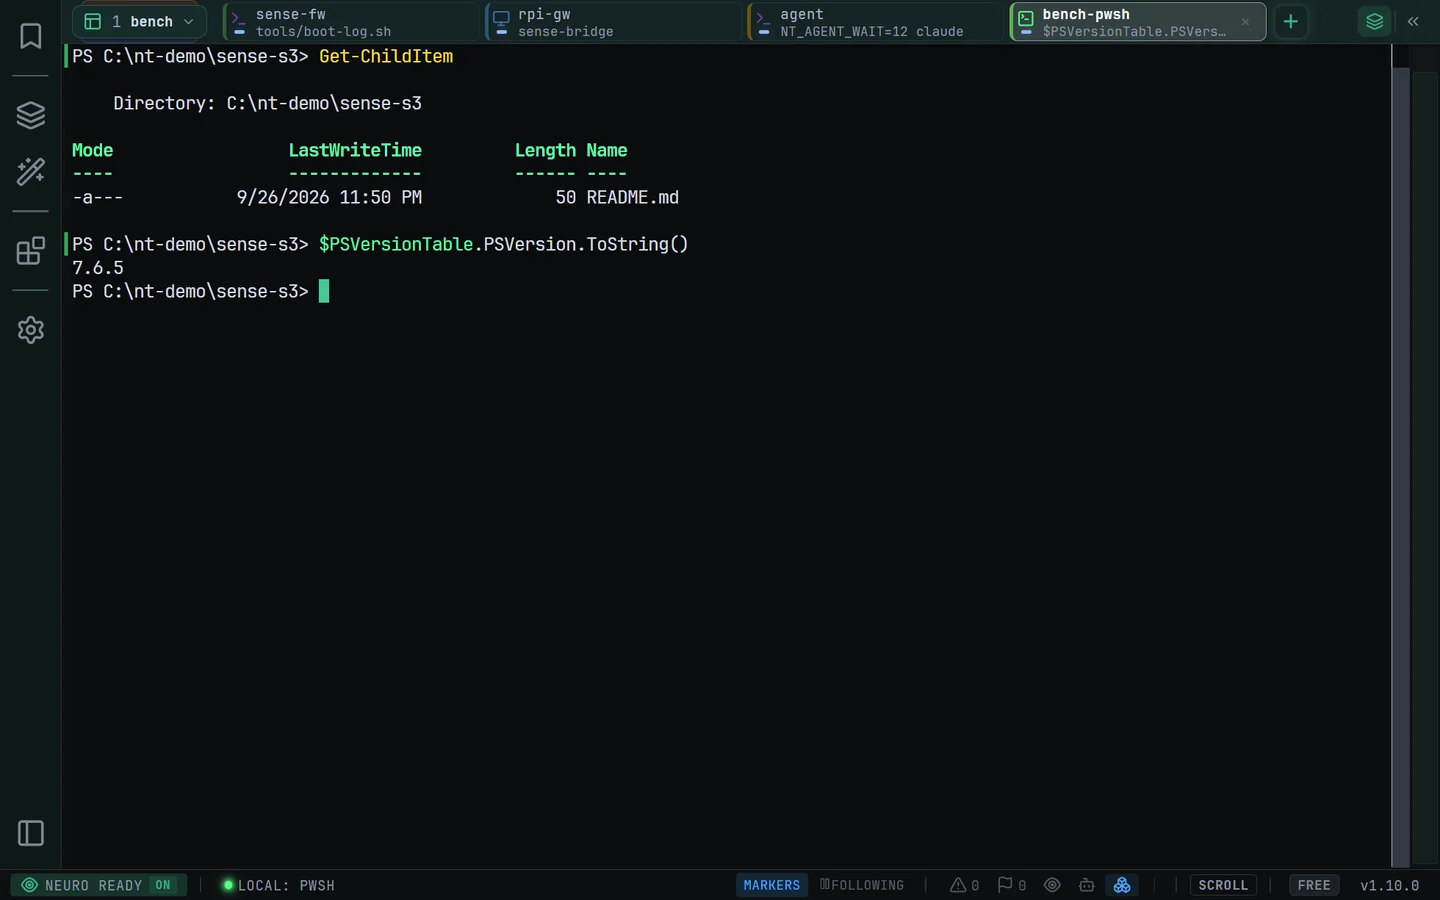
Task: Click the Mode column header
Action: pos(93,151)
